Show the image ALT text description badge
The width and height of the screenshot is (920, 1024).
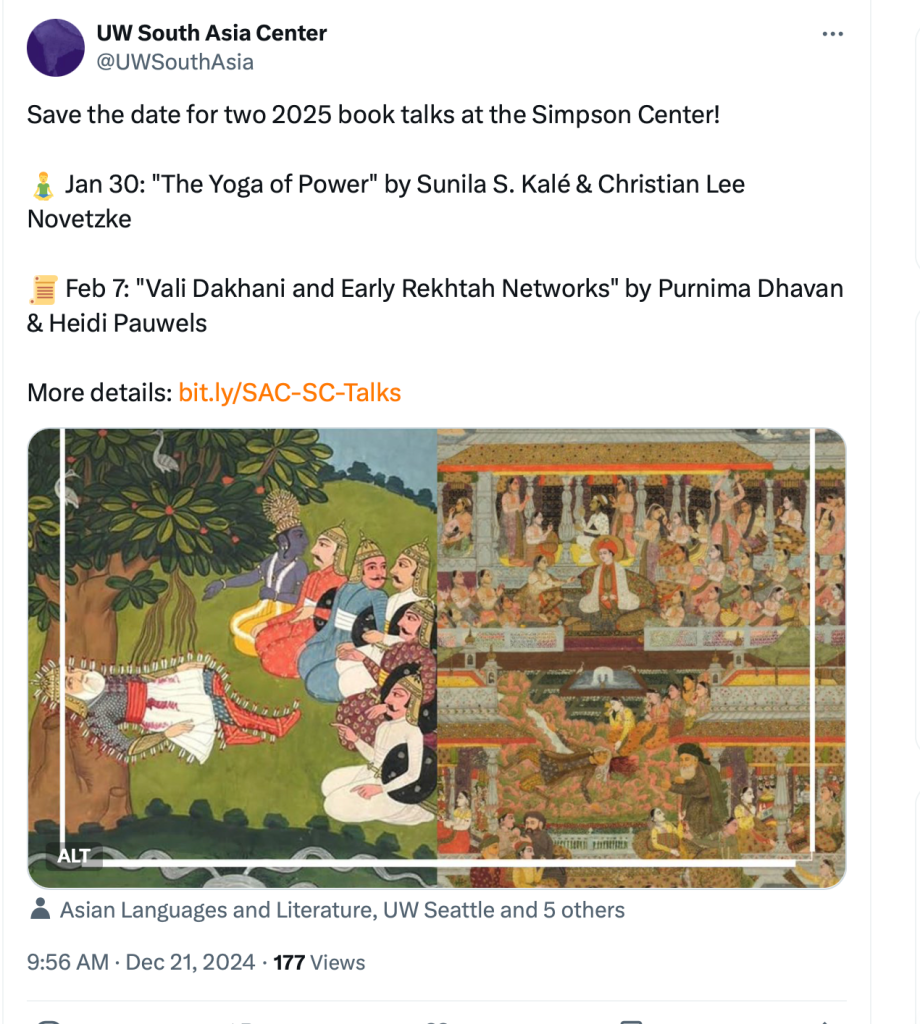click(x=74, y=855)
